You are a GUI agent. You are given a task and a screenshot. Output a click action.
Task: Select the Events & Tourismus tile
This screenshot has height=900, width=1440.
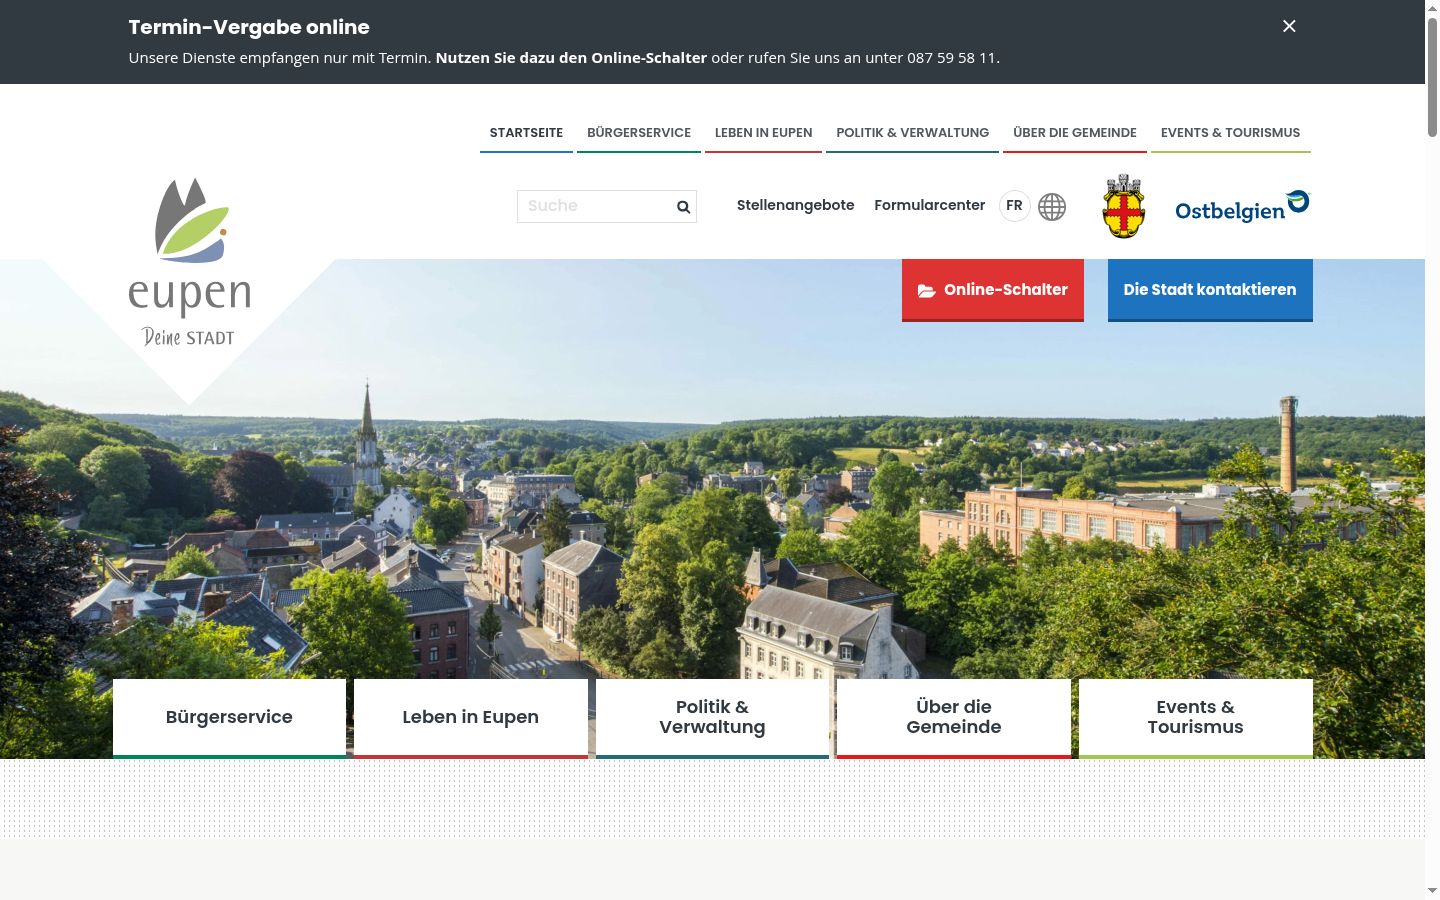(x=1196, y=718)
